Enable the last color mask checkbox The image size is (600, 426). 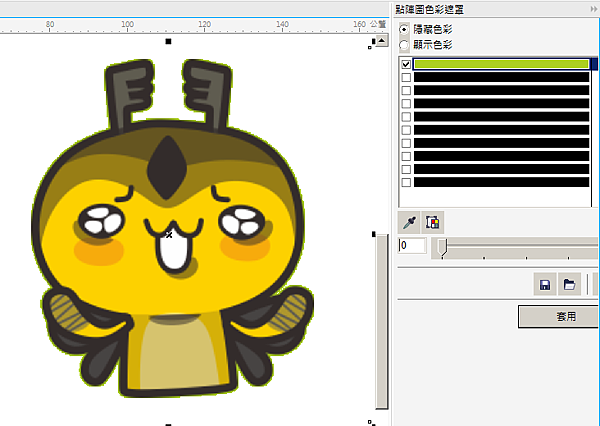point(405,183)
